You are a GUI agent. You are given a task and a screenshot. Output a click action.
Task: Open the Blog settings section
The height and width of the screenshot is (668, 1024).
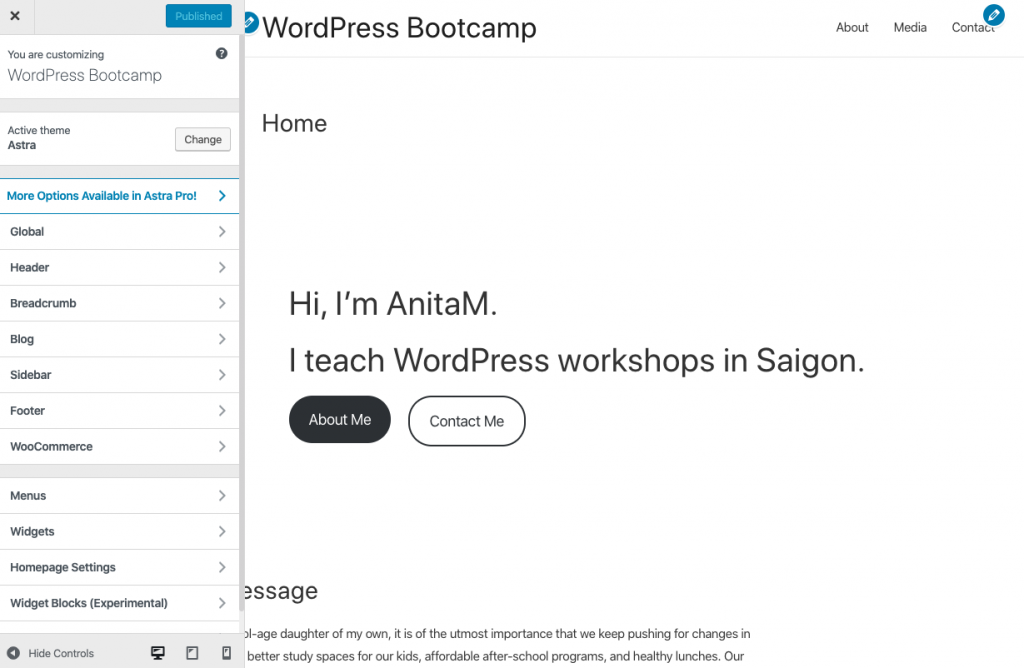(x=120, y=339)
